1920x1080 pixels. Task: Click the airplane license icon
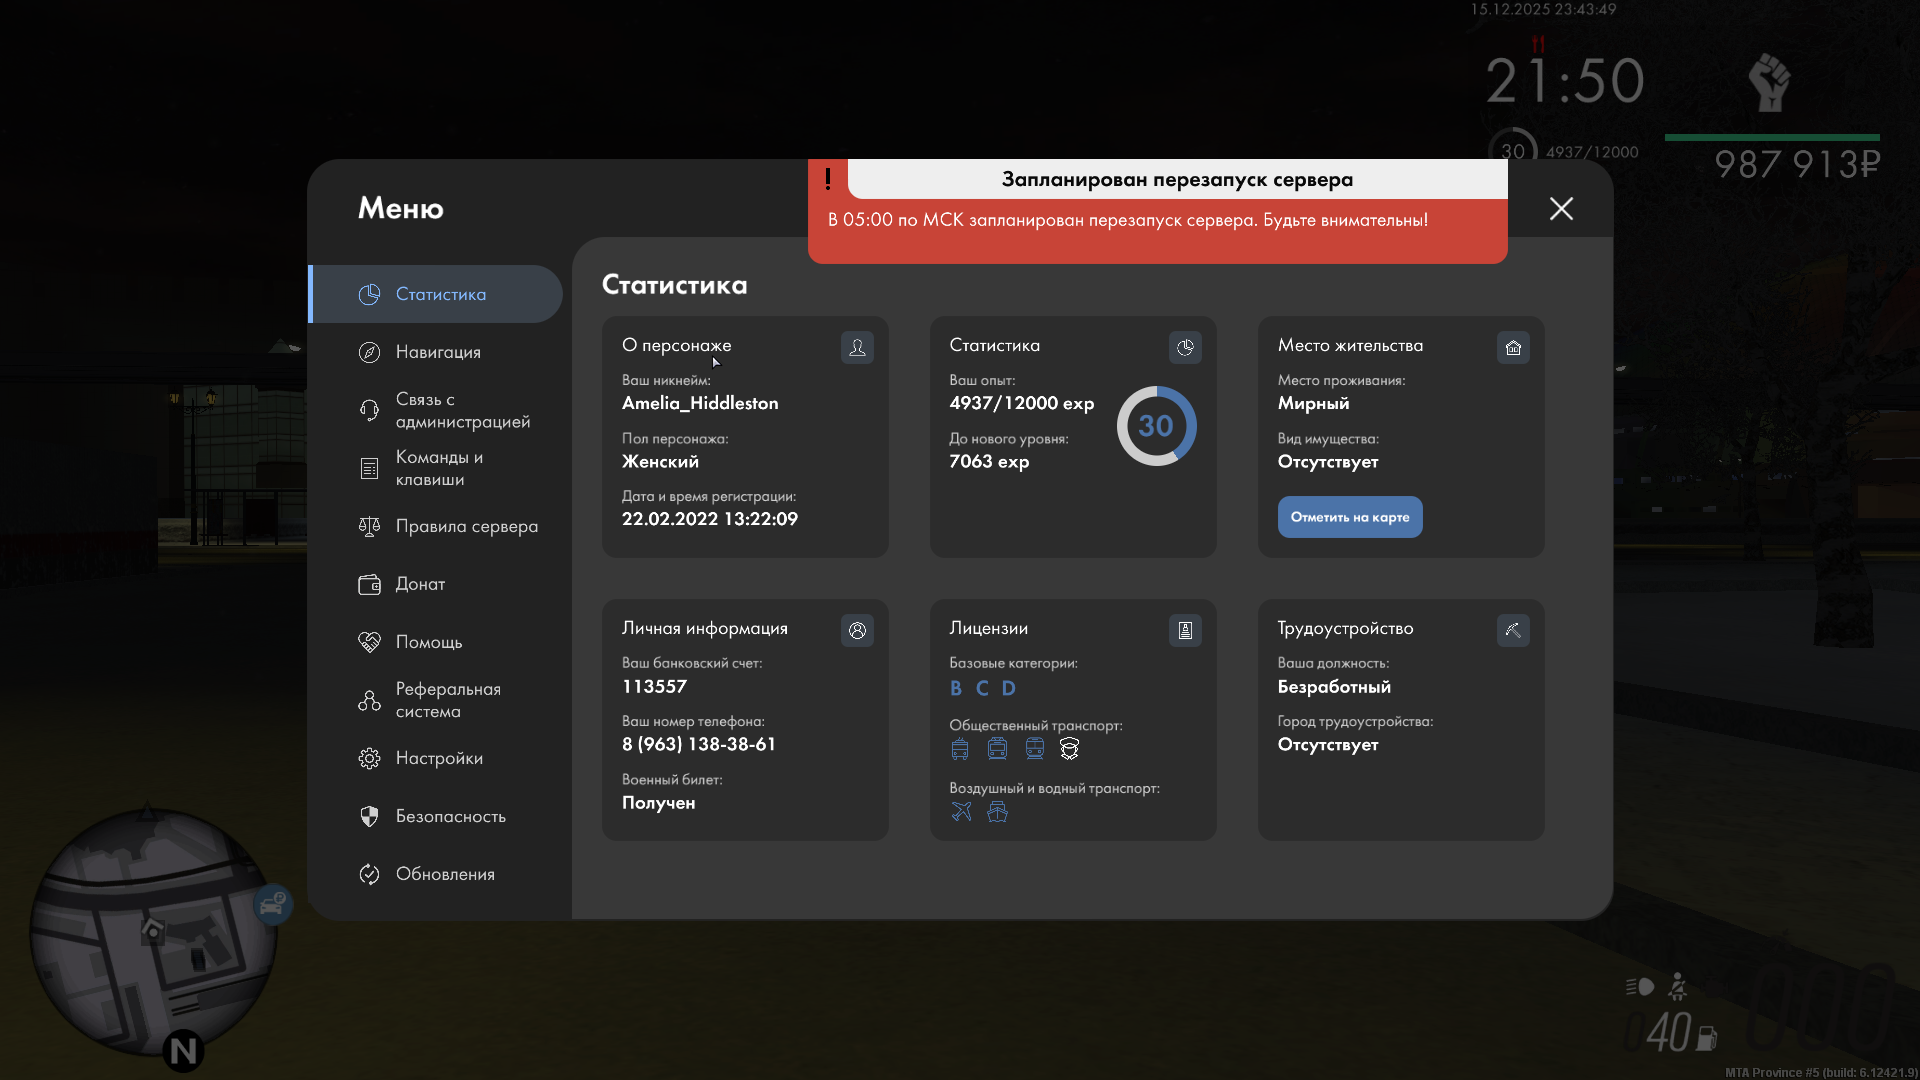coord(961,812)
